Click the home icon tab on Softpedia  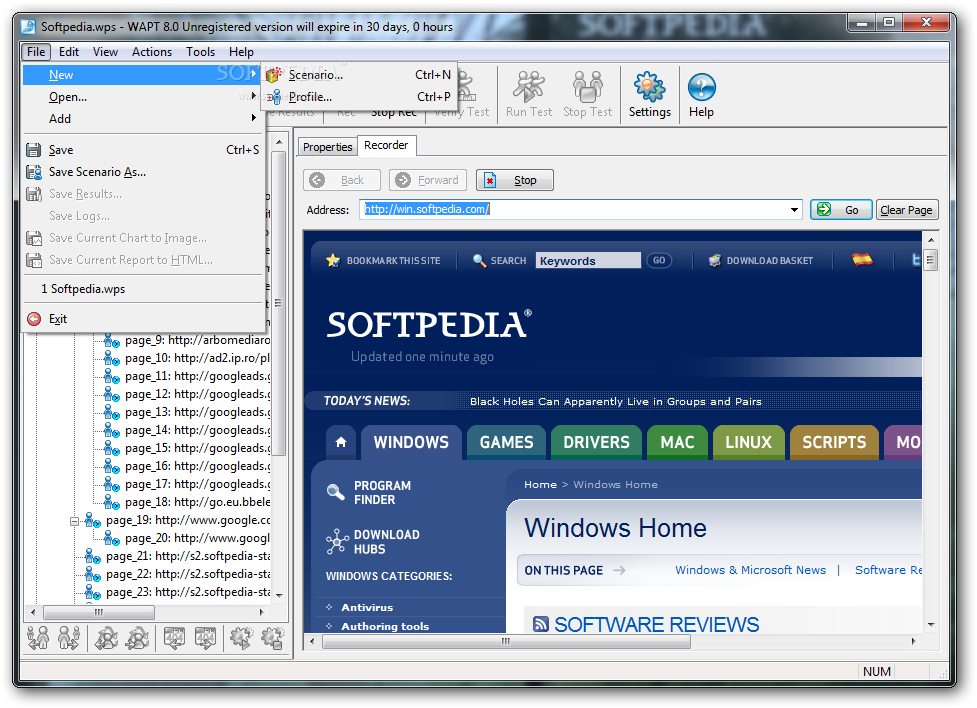pyautogui.click(x=341, y=442)
